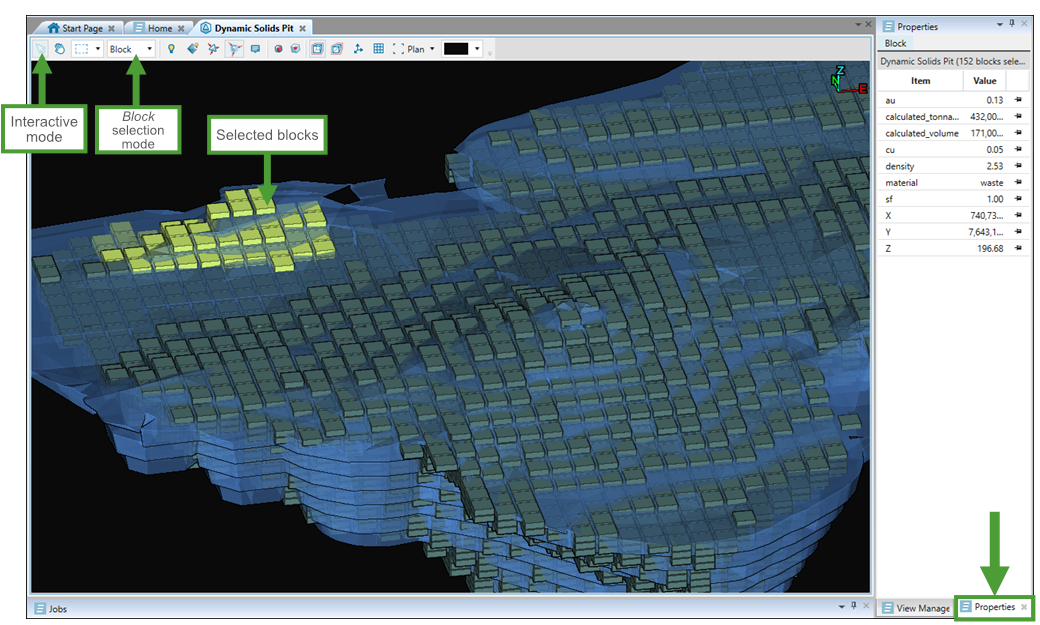The width and height of the screenshot is (1040, 625).
Task: Activate the interactive mode arrow tool
Action: click(x=41, y=48)
